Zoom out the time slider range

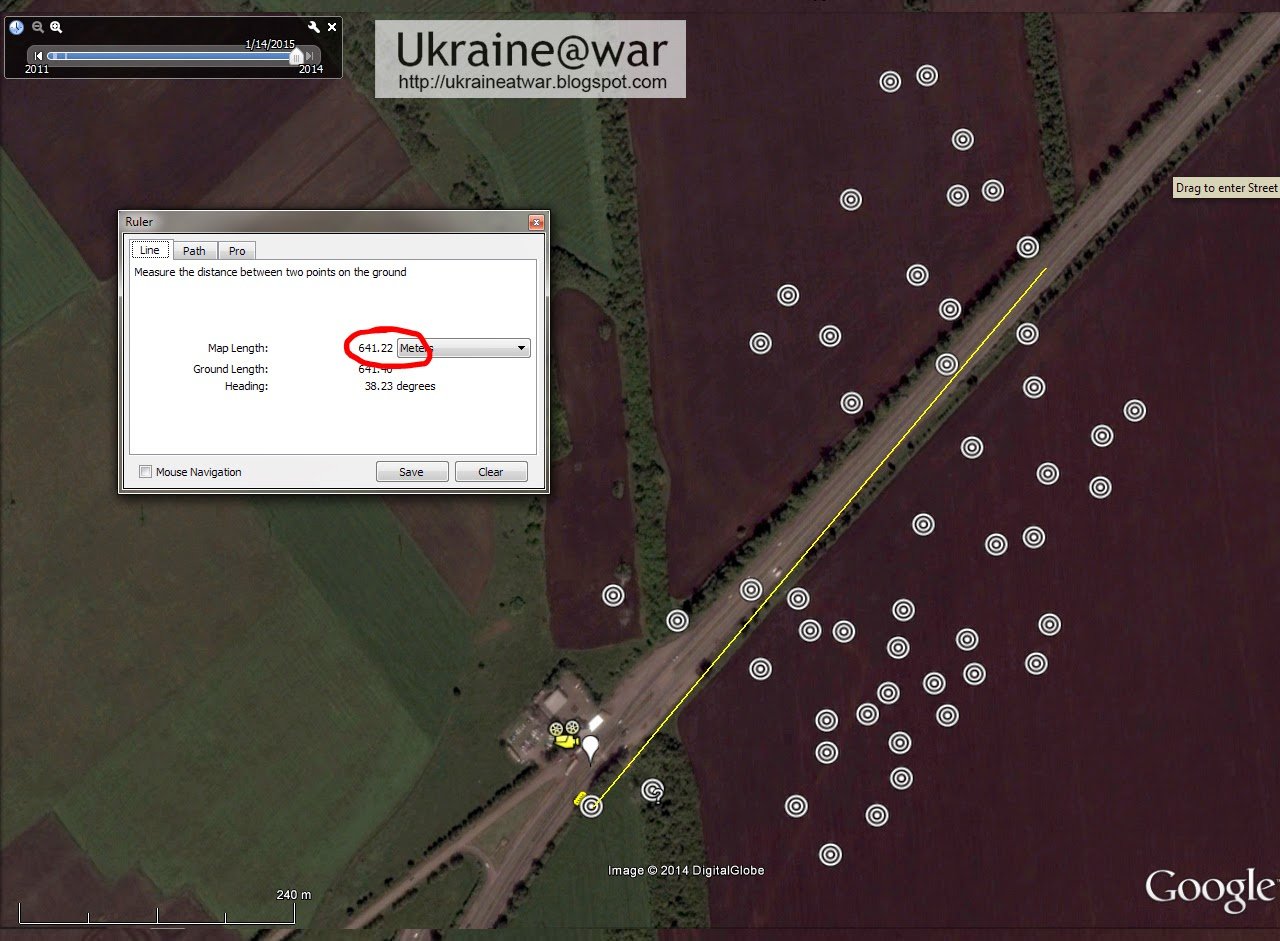pos(38,28)
